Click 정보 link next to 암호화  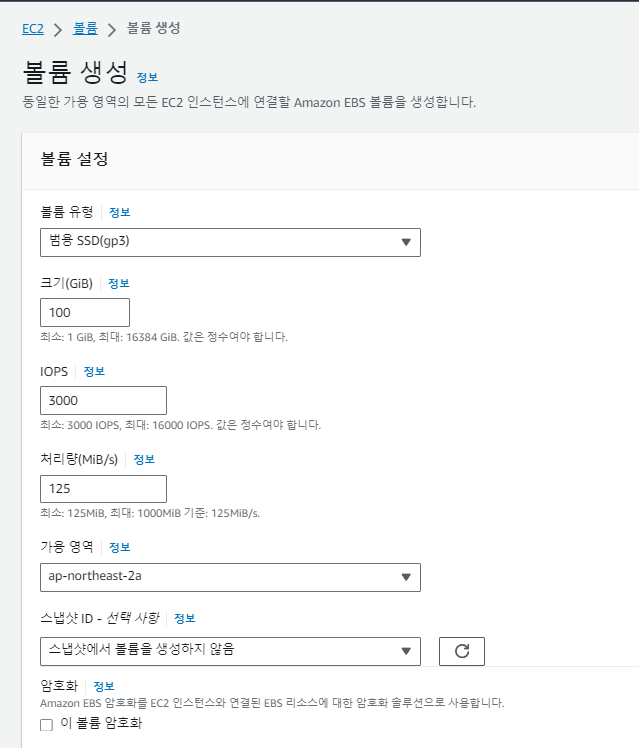[104, 686]
